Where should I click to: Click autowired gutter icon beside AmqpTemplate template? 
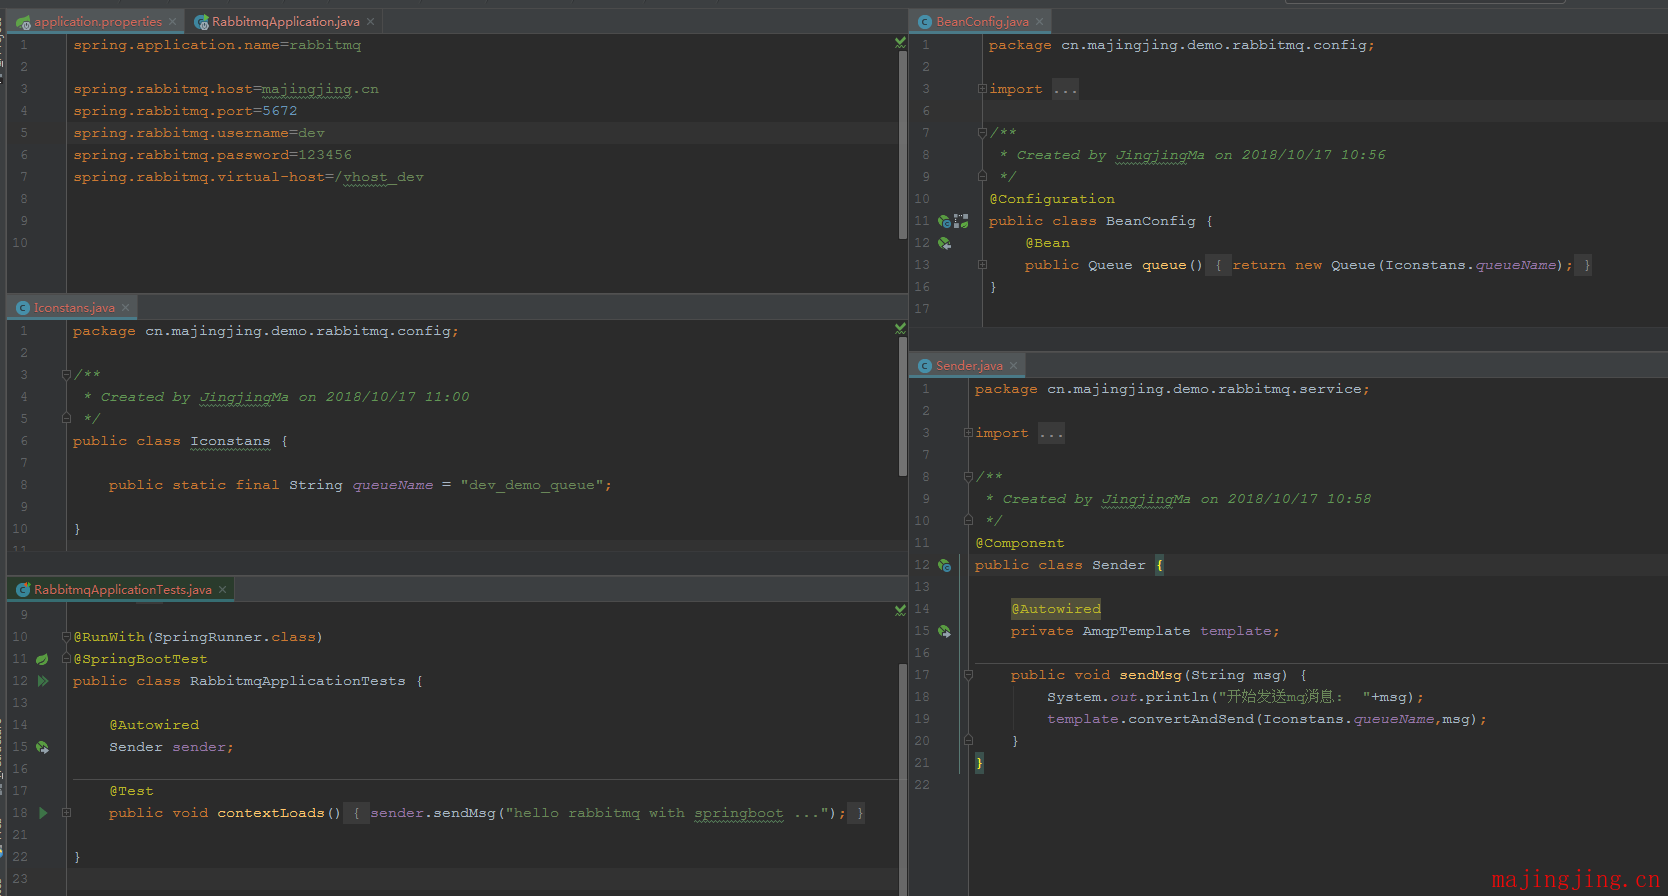(x=944, y=631)
